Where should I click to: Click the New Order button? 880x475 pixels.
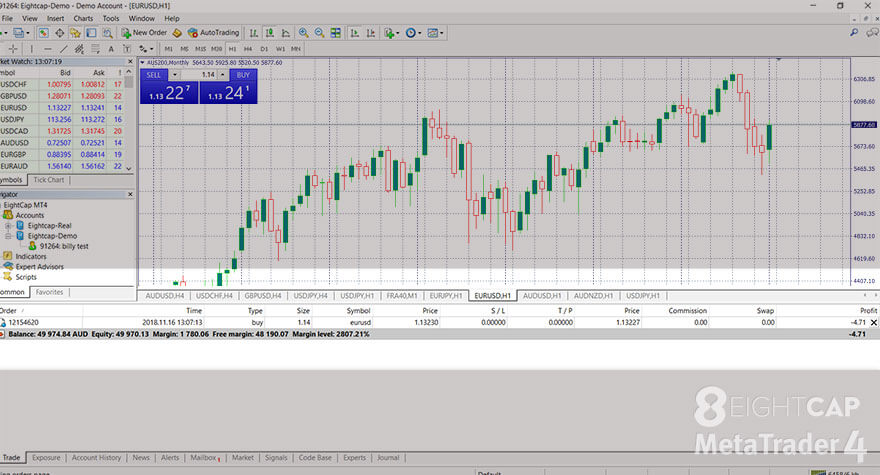[x=144, y=33]
